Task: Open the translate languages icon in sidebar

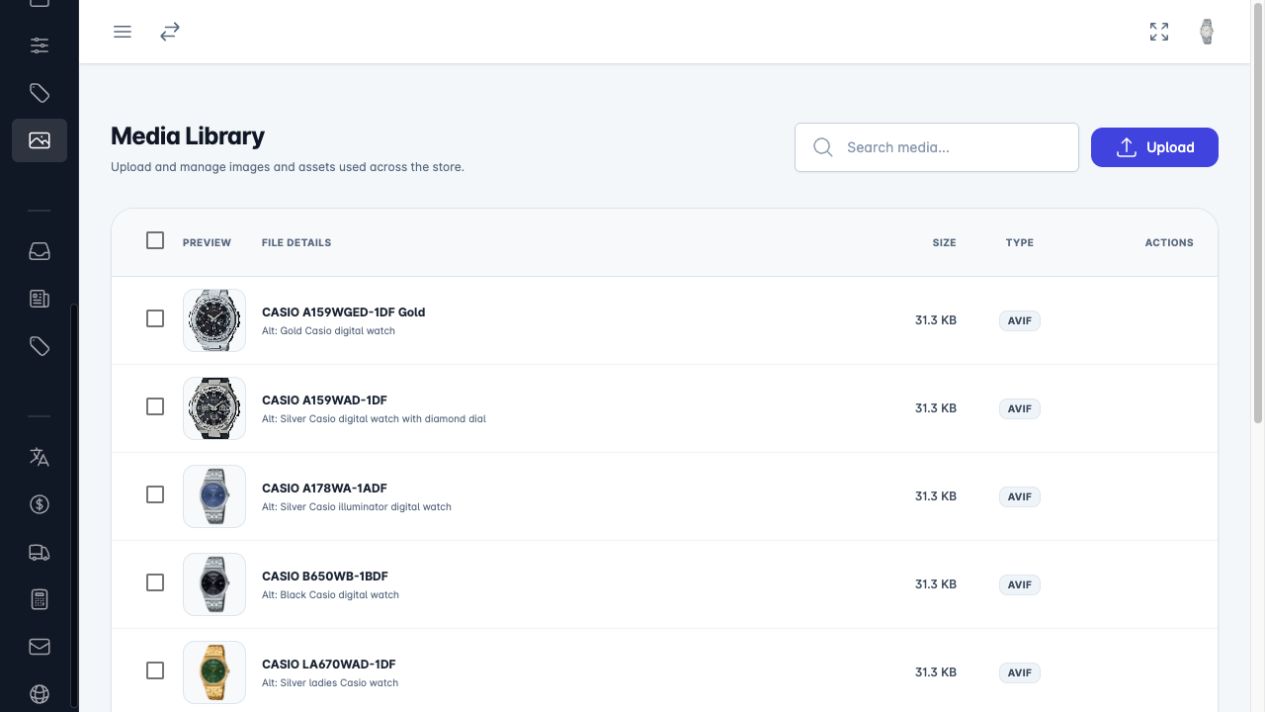Action: 39,457
